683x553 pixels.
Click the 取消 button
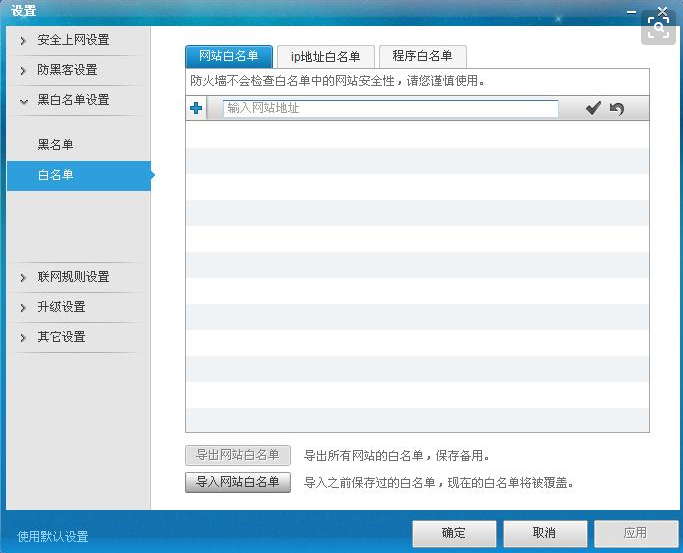point(544,533)
